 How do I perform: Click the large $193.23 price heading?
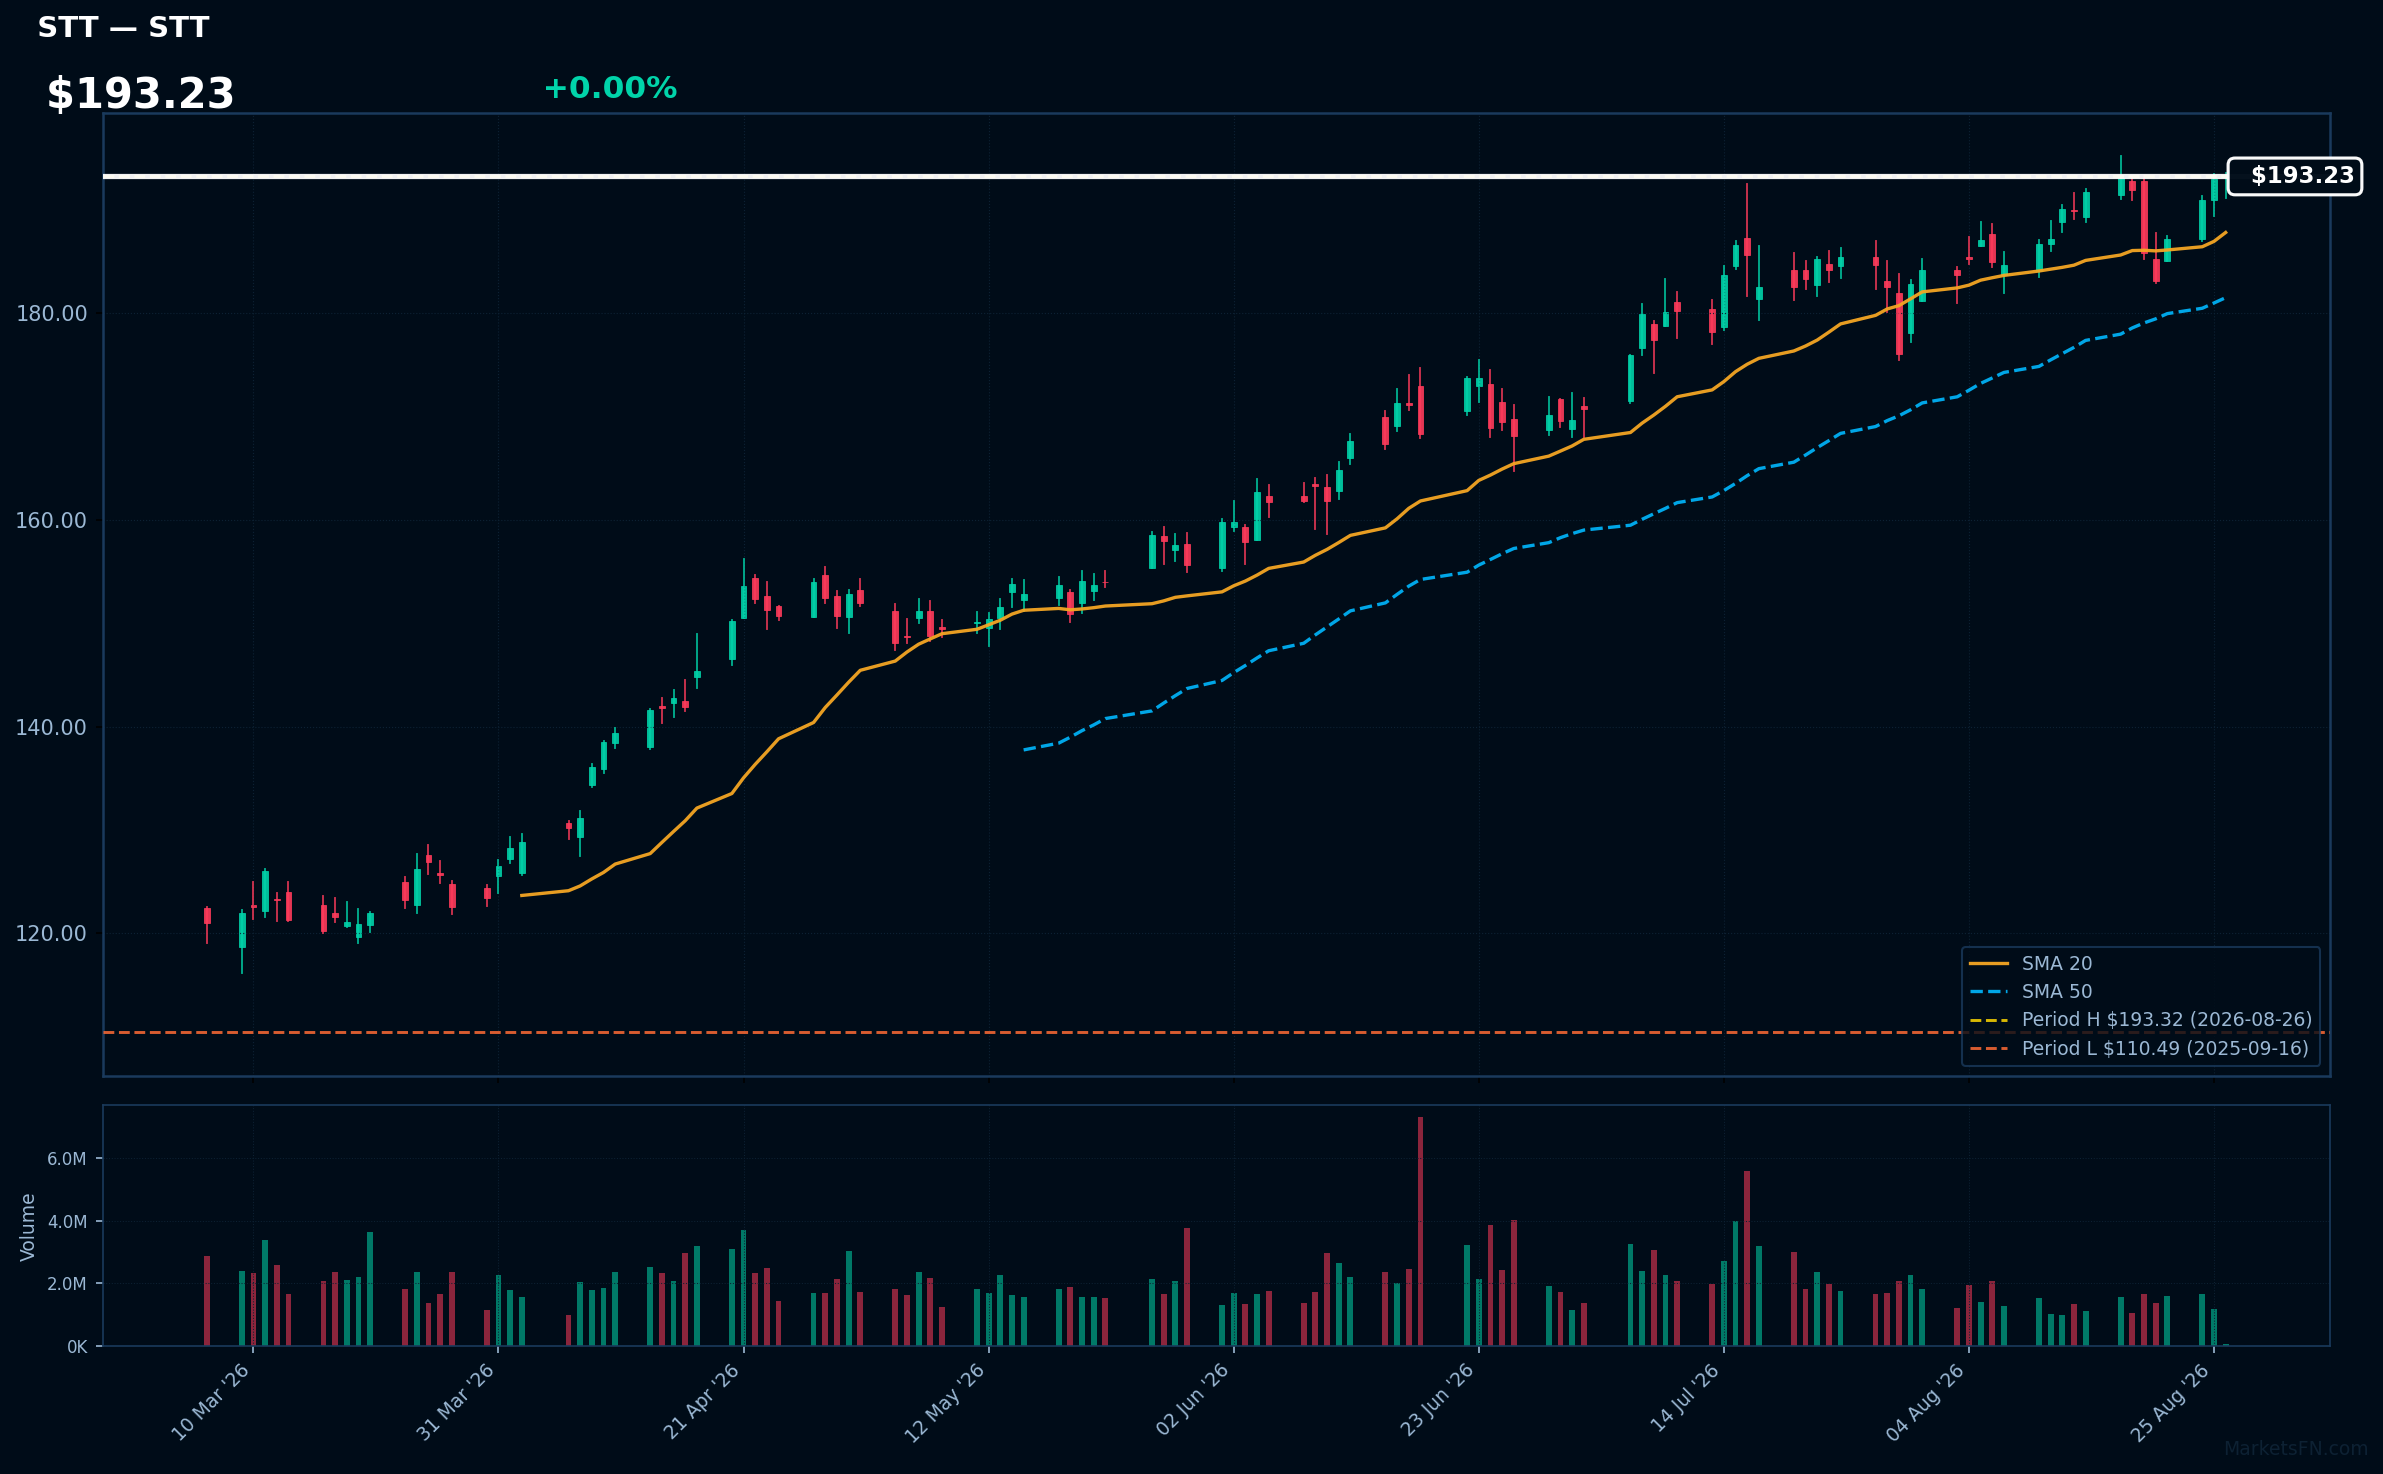point(140,94)
